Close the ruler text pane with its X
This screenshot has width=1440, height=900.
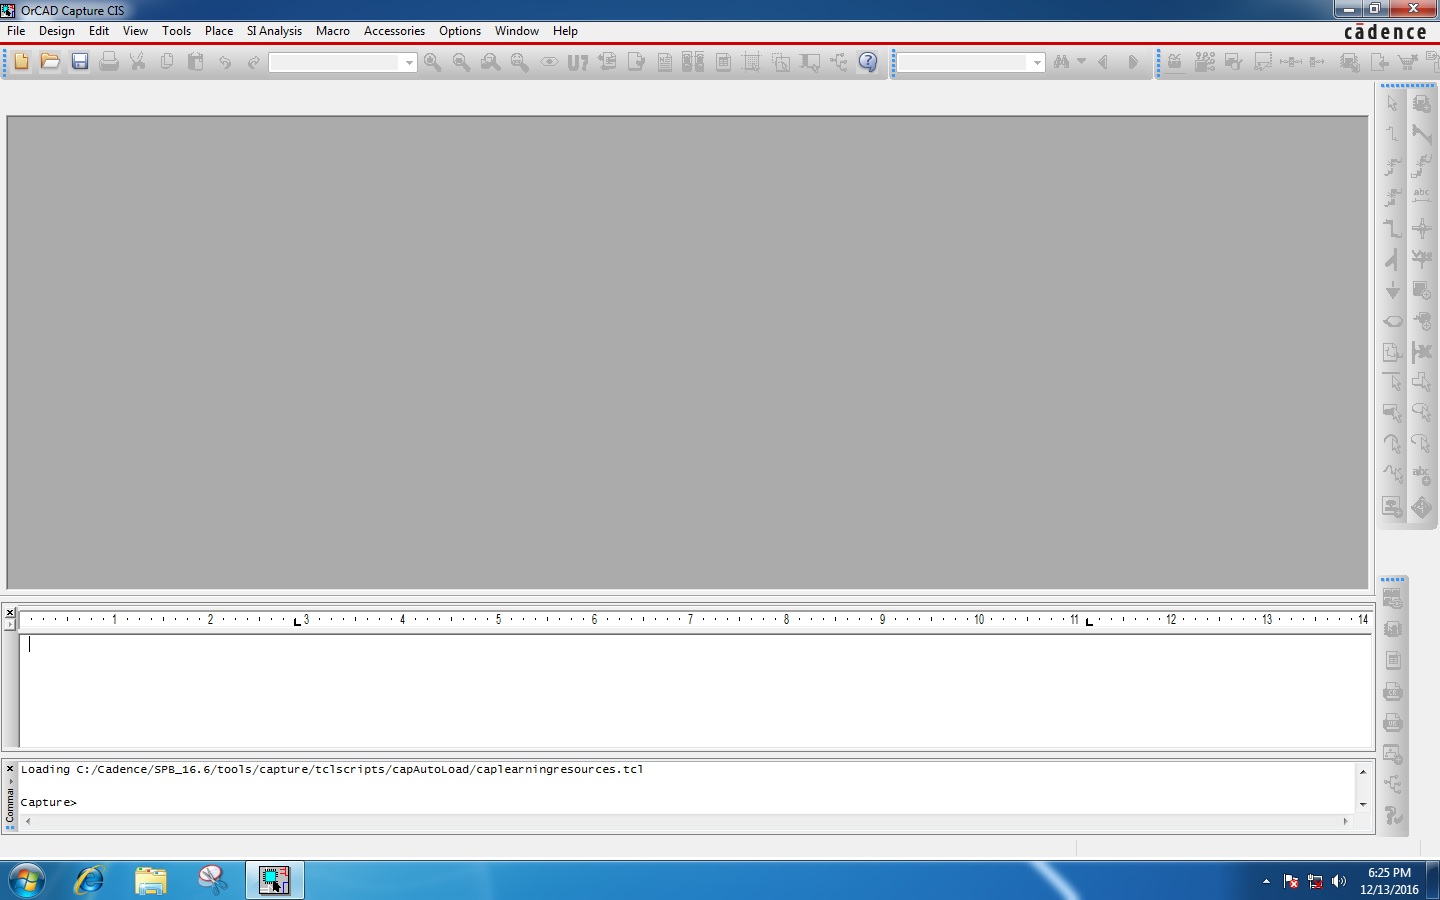tap(10, 612)
